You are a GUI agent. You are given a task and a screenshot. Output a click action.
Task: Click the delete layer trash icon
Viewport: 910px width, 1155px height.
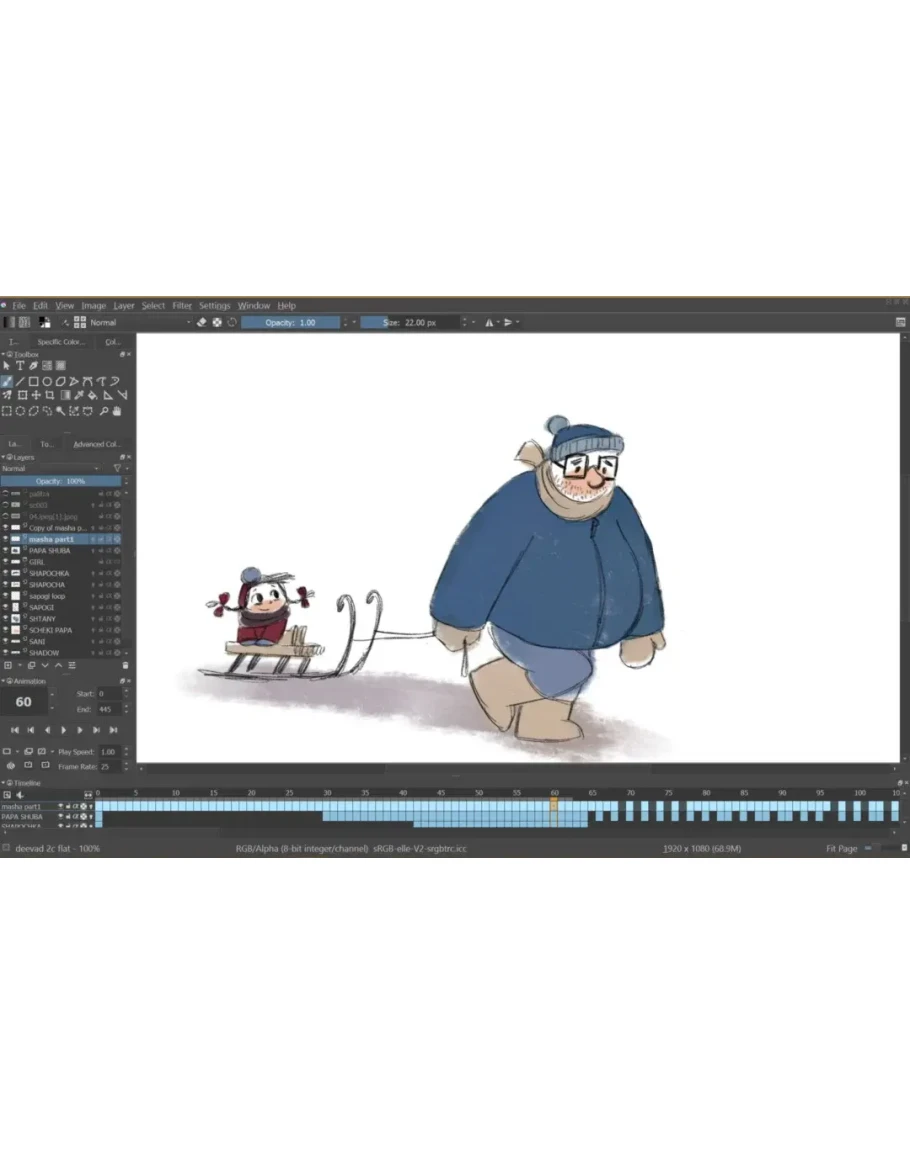(x=125, y=665)
